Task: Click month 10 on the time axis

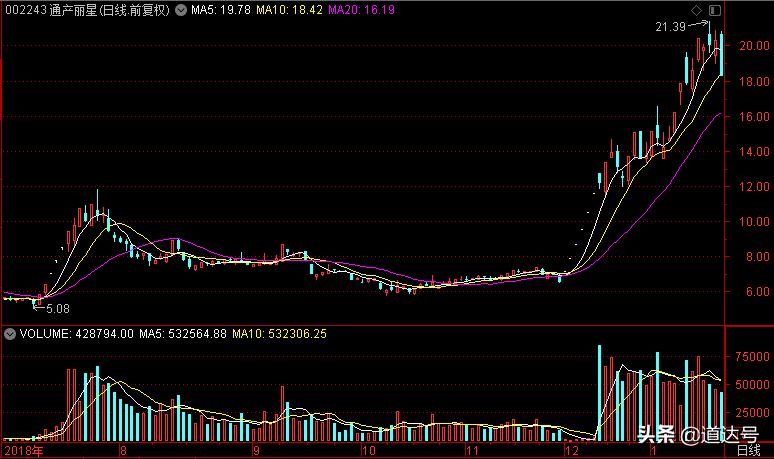Action: pos(368,451)
